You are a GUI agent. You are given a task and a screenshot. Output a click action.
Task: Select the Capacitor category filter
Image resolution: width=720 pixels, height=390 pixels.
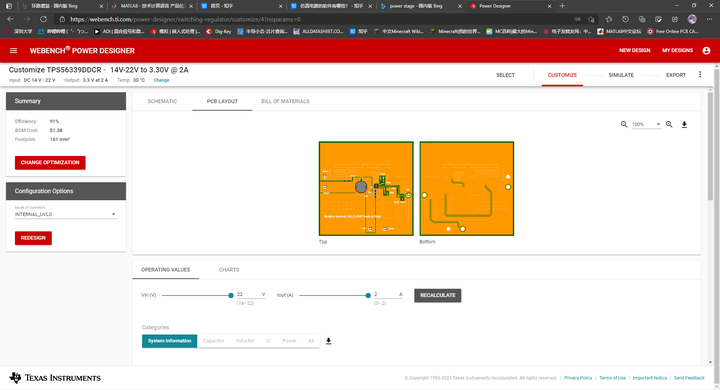coord(214,341)
